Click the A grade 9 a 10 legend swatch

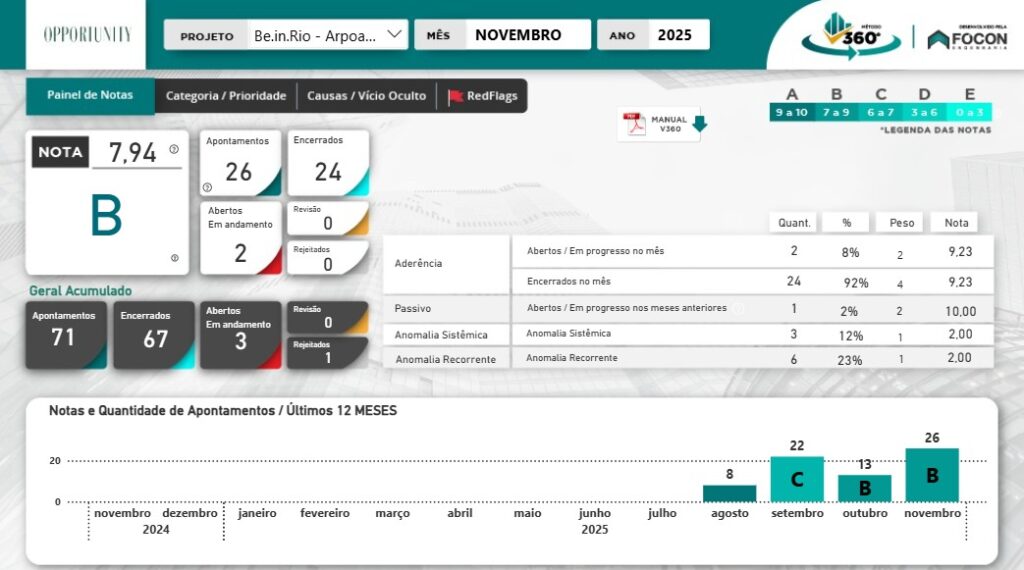(x=791, y=112)
